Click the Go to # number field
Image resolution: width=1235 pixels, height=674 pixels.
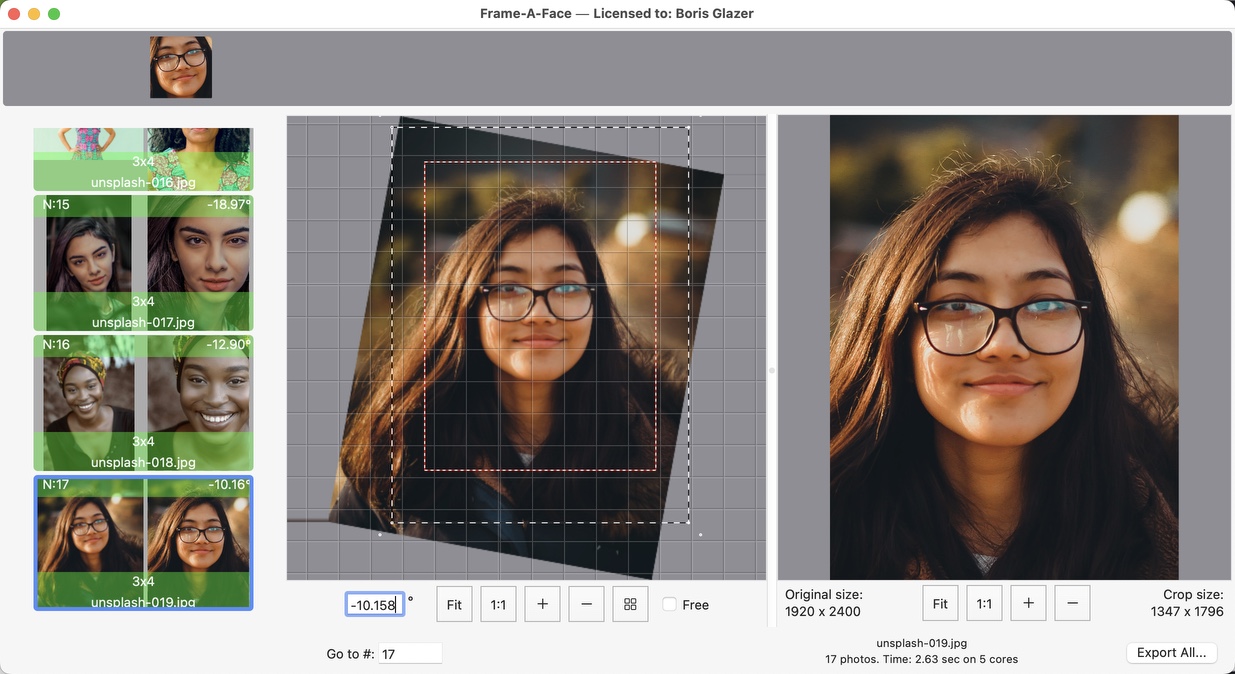pos(411,652)
